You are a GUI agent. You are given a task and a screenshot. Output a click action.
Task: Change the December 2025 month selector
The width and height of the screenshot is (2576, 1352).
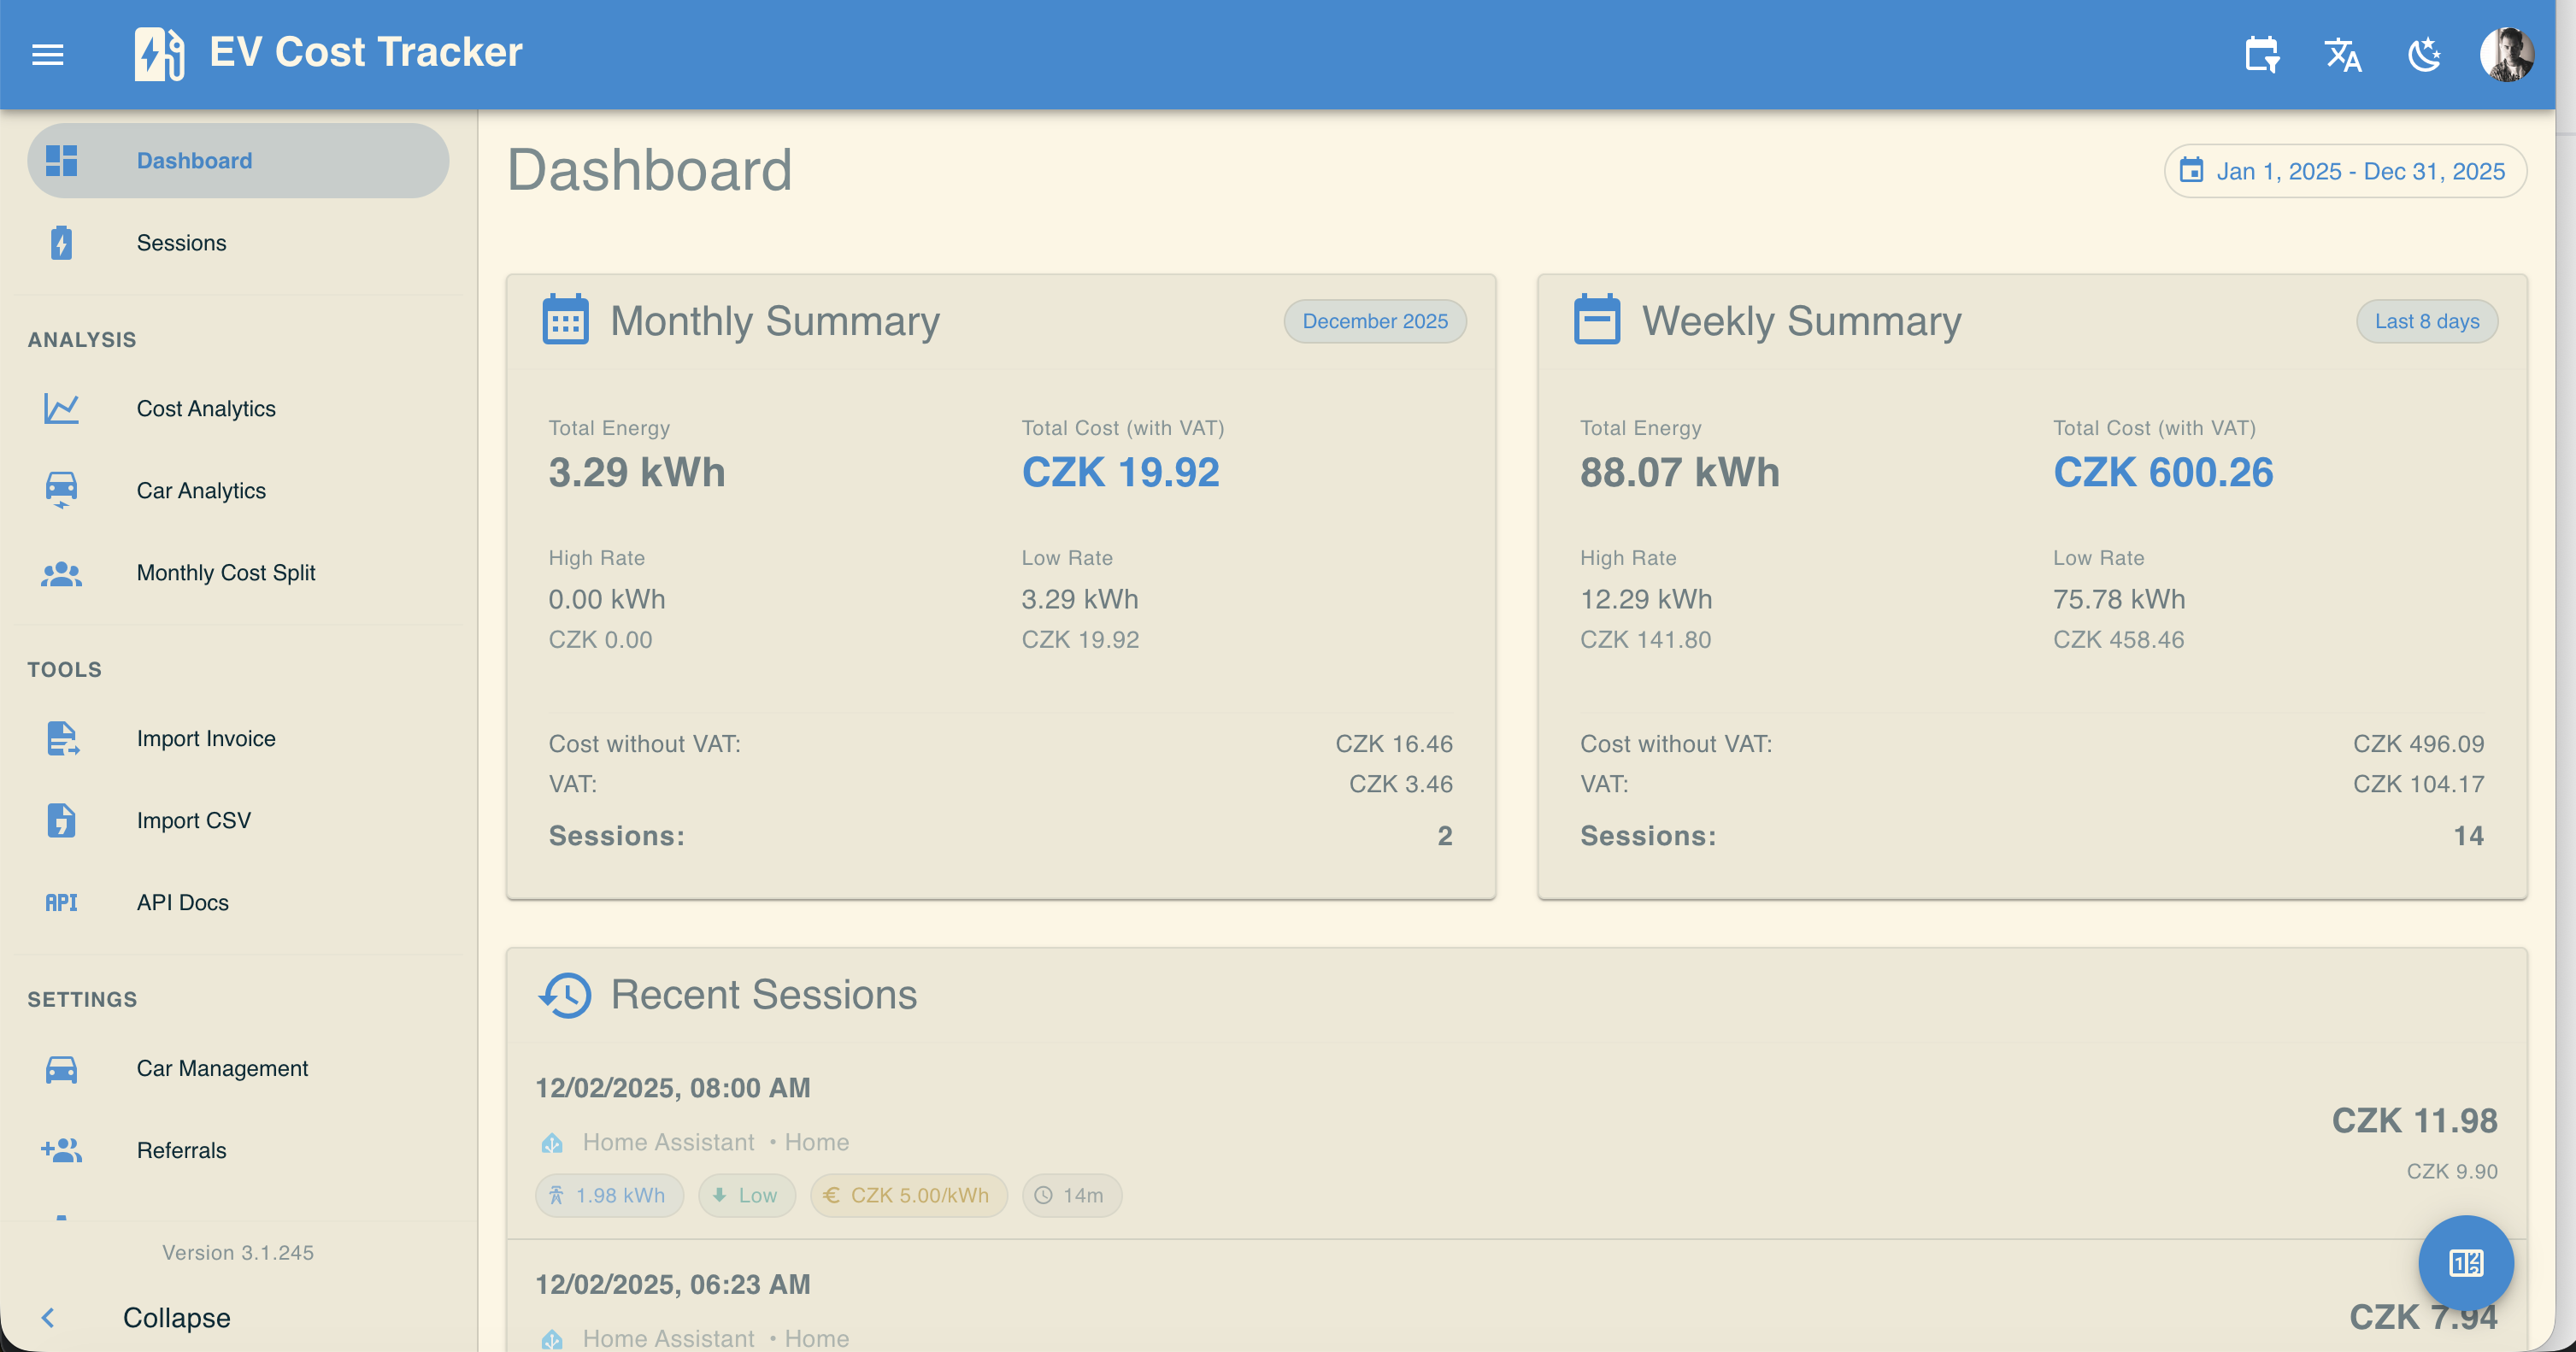pyautogui.click(x=1374, y=320)
